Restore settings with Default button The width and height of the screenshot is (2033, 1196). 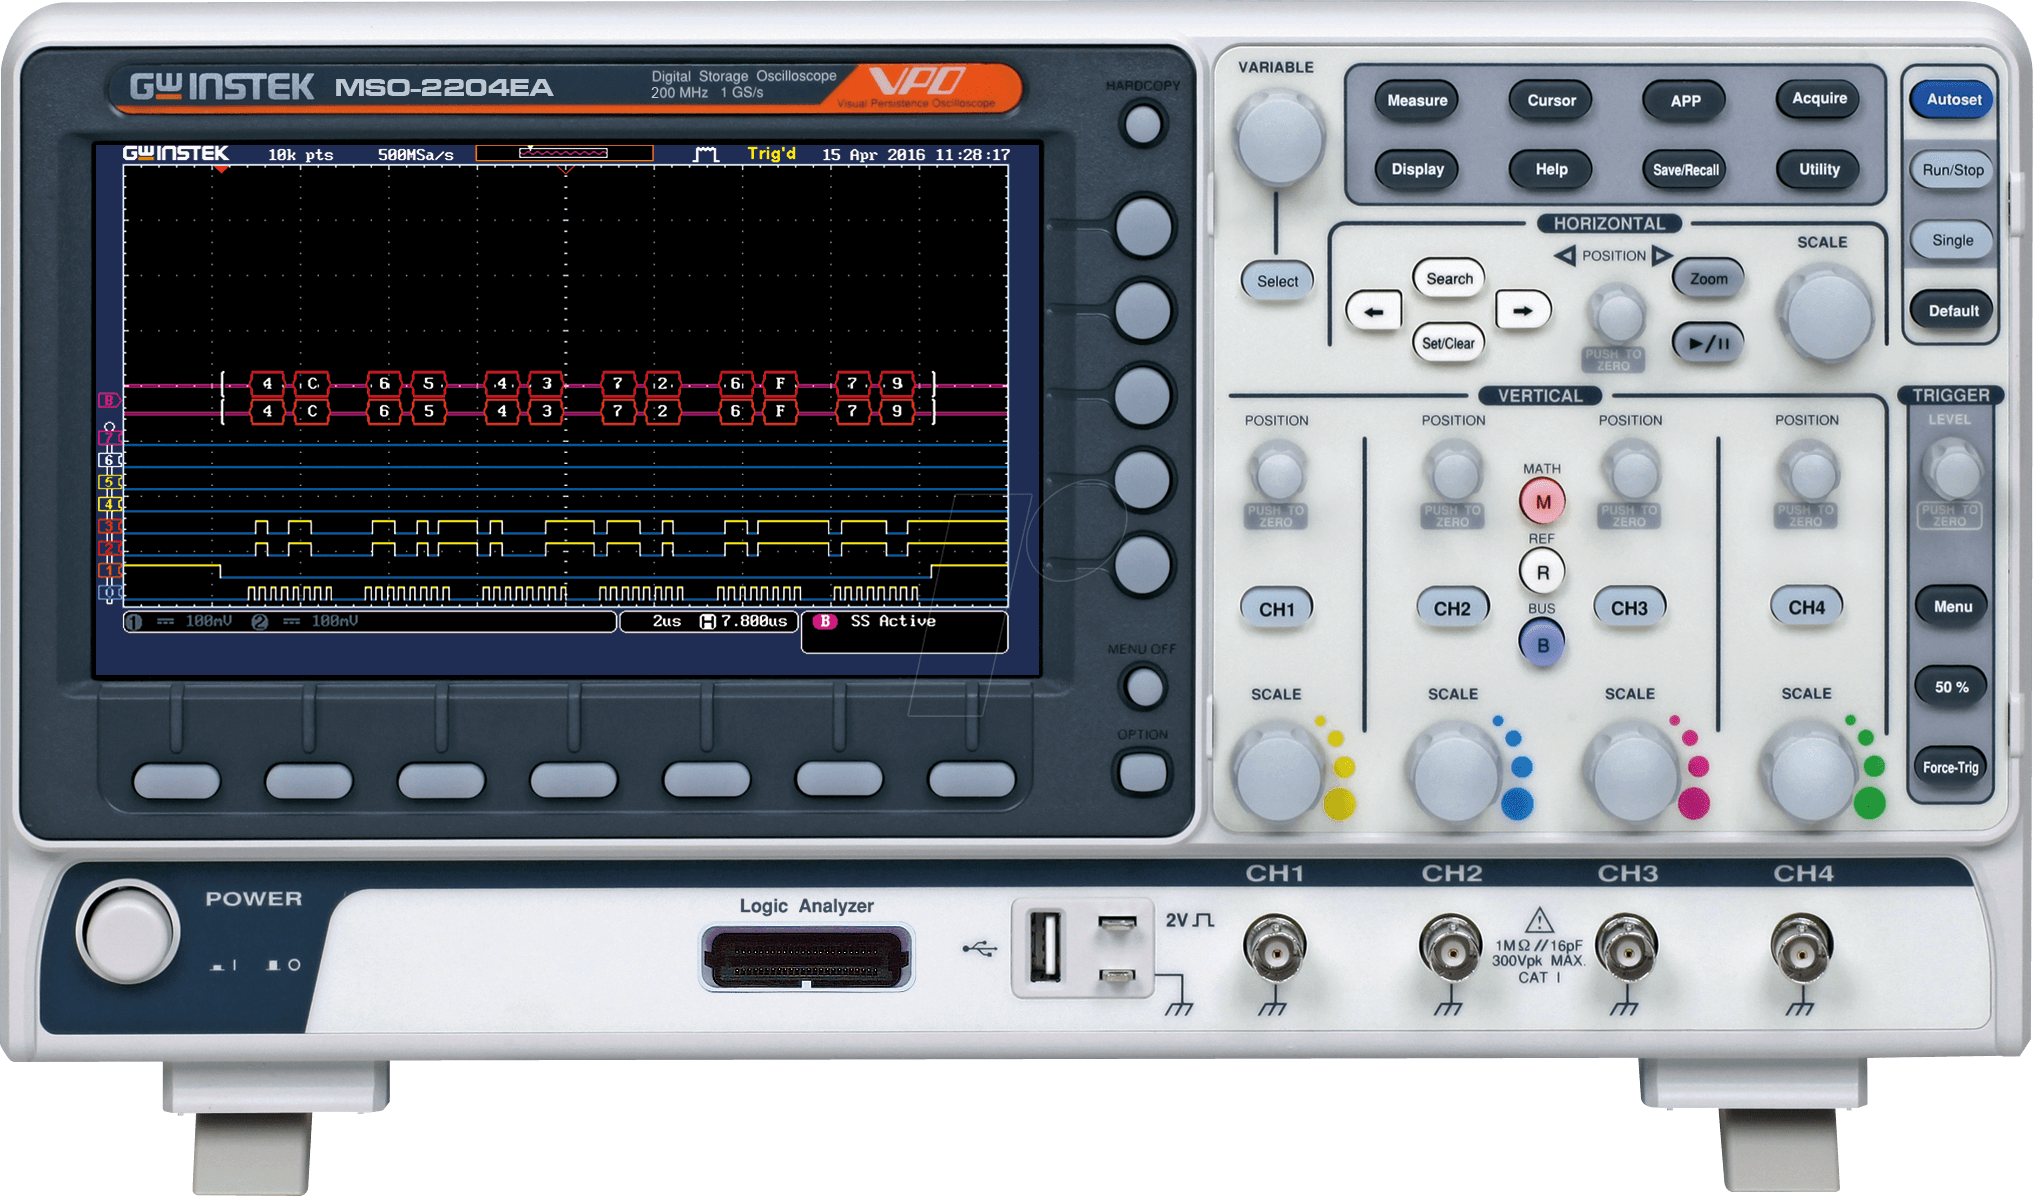(x=1952, y=311)
